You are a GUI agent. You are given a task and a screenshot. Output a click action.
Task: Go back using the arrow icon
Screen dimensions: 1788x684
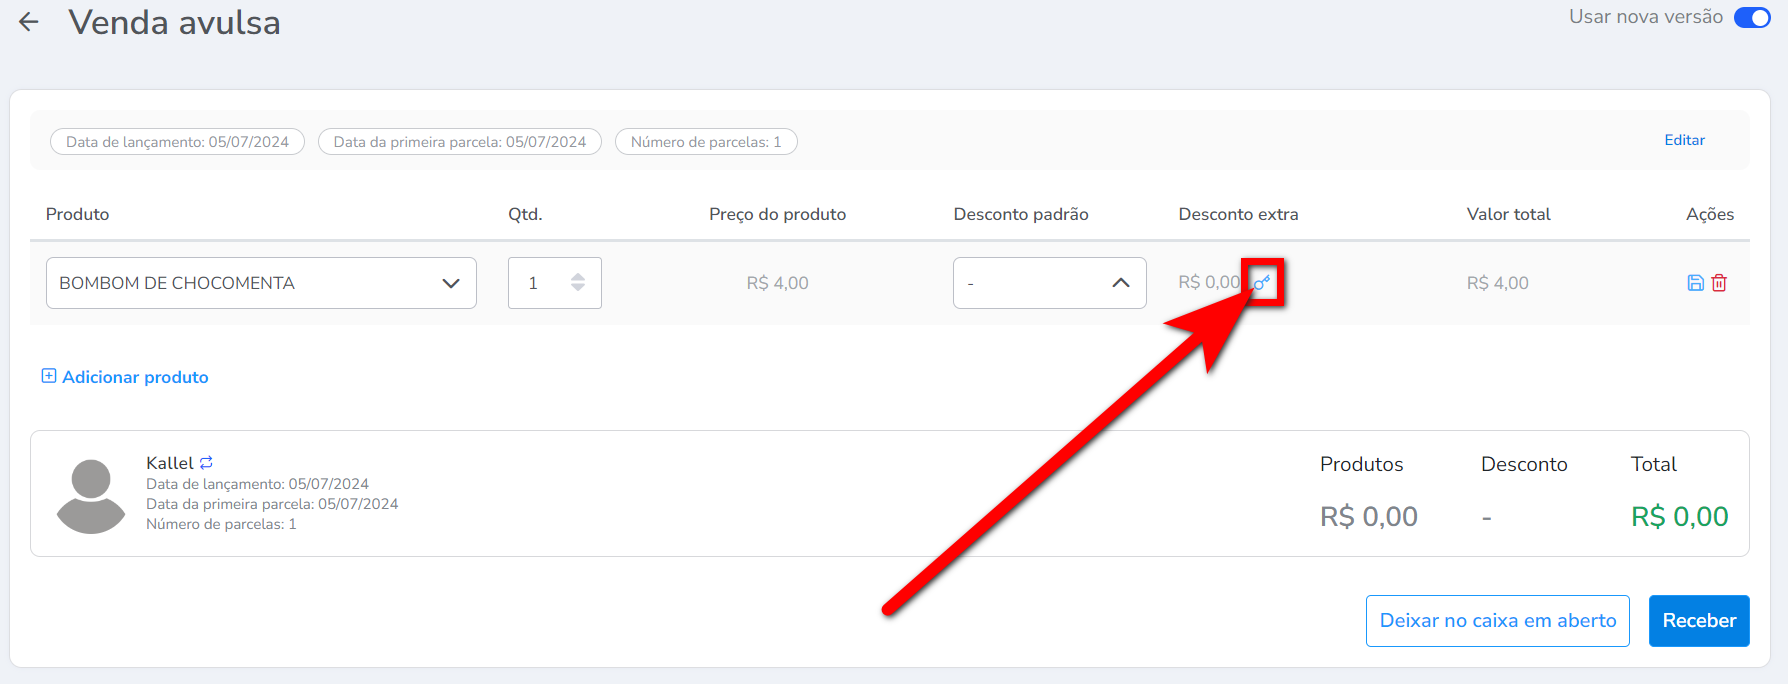(29, 22)
